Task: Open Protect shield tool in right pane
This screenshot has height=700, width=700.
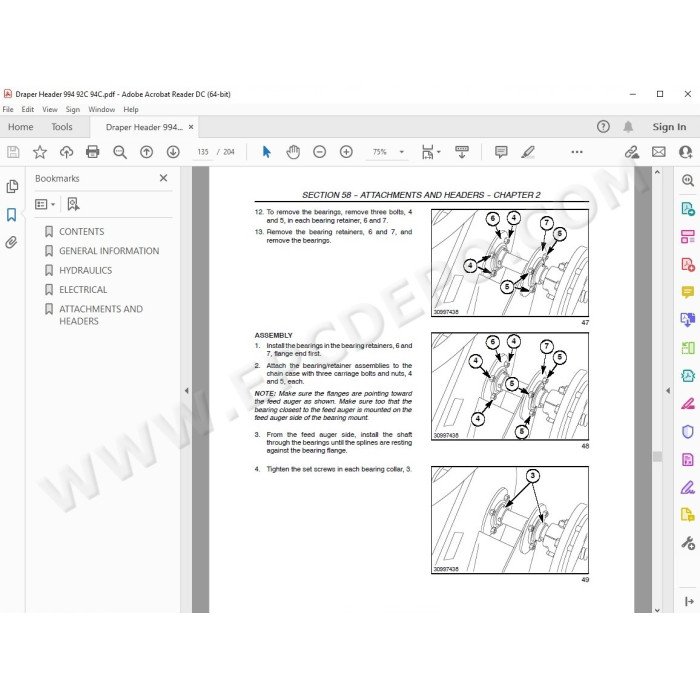Action: tap(688, 432)
